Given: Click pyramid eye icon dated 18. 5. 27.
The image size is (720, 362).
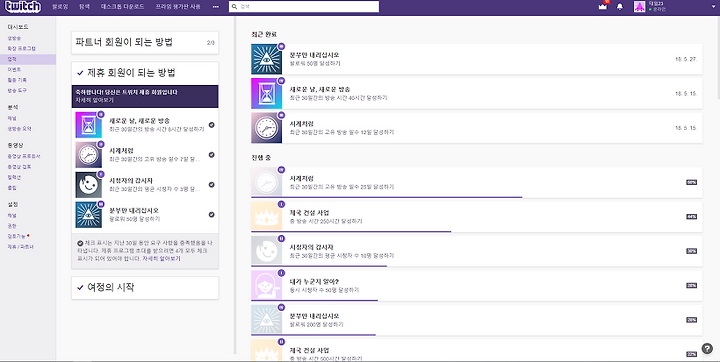Looking at the screenshot, I should click(x=266, y=59).
